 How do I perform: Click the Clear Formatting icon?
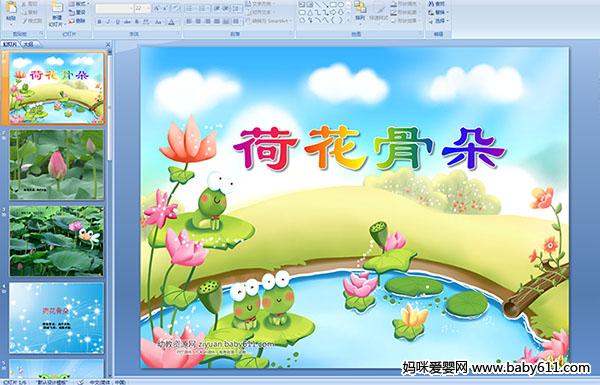175,8
